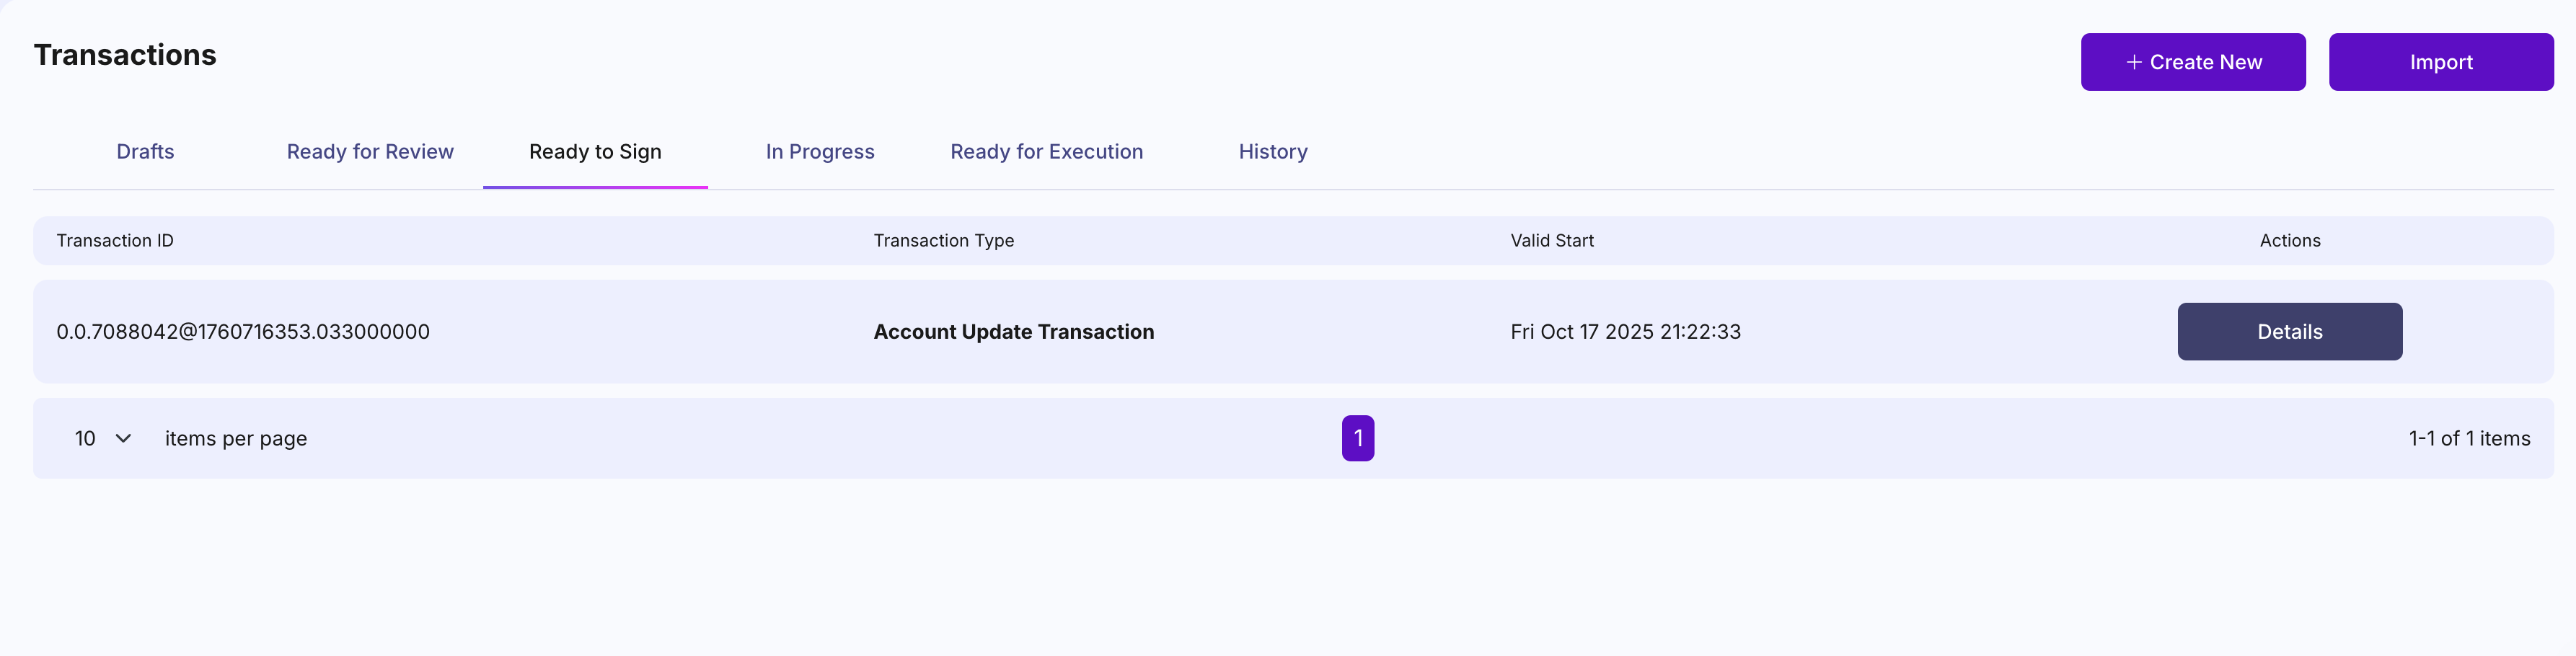Import a transaction with the Import button
The width and height of the screenshot is (2576, 656).
point(2440,62)
